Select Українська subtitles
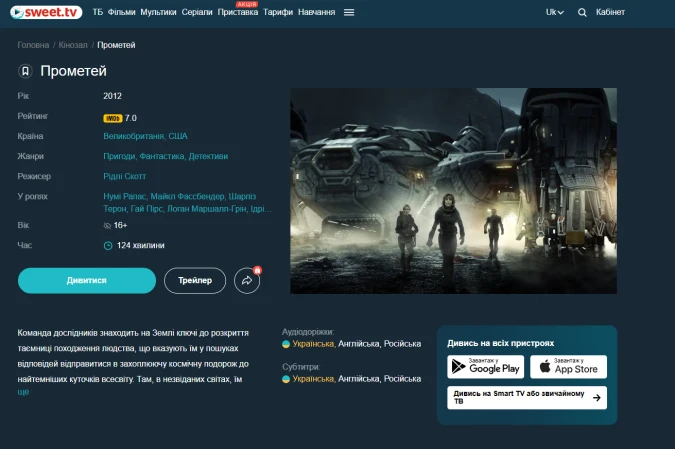 click(313, 379)
